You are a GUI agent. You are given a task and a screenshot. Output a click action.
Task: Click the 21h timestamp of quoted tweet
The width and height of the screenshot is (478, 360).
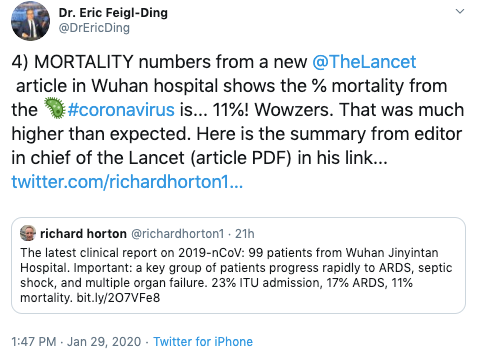245,234
